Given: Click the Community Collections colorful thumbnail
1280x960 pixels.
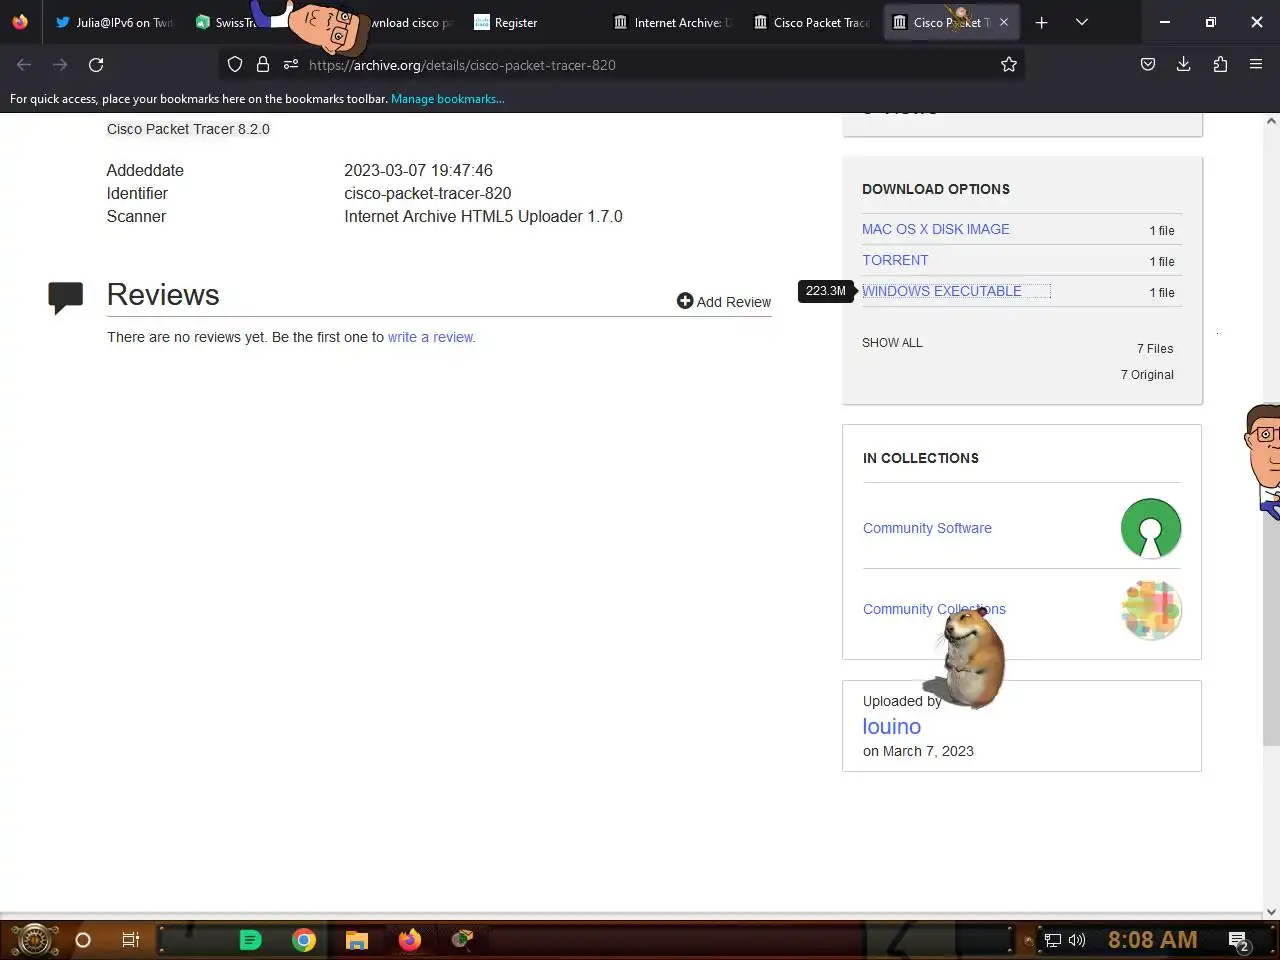Looking at the screenshot, I should click(1151, 609).
